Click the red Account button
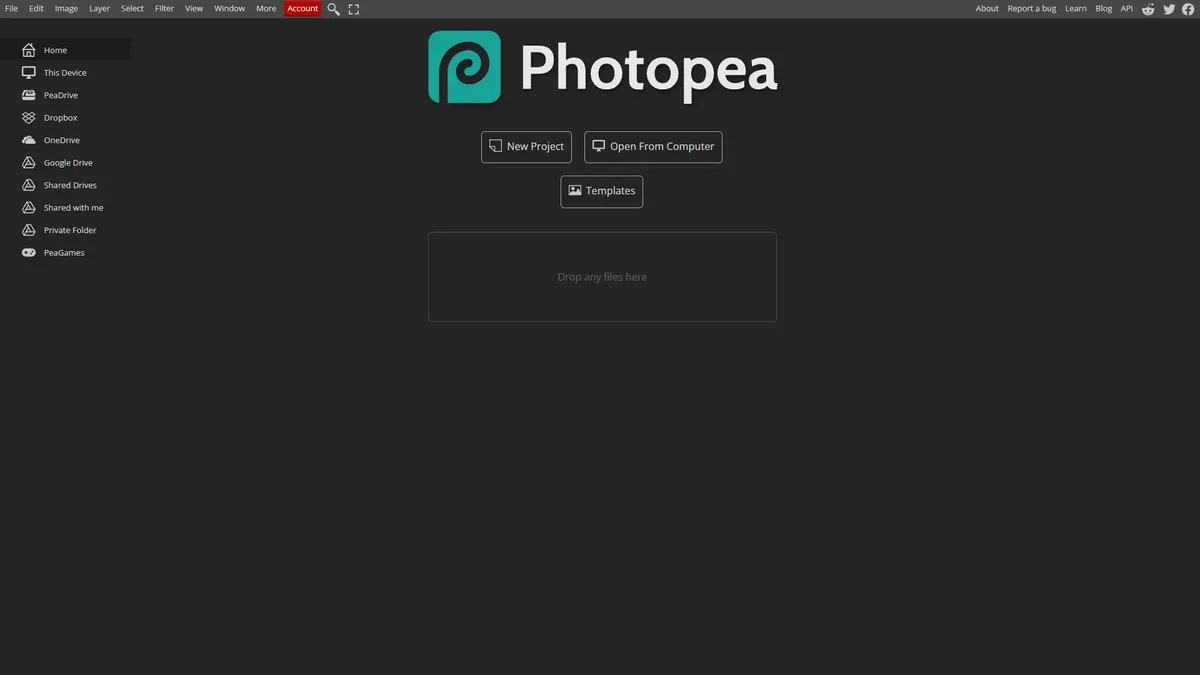Screen dimensions: 1200x675 coord(303,9)
